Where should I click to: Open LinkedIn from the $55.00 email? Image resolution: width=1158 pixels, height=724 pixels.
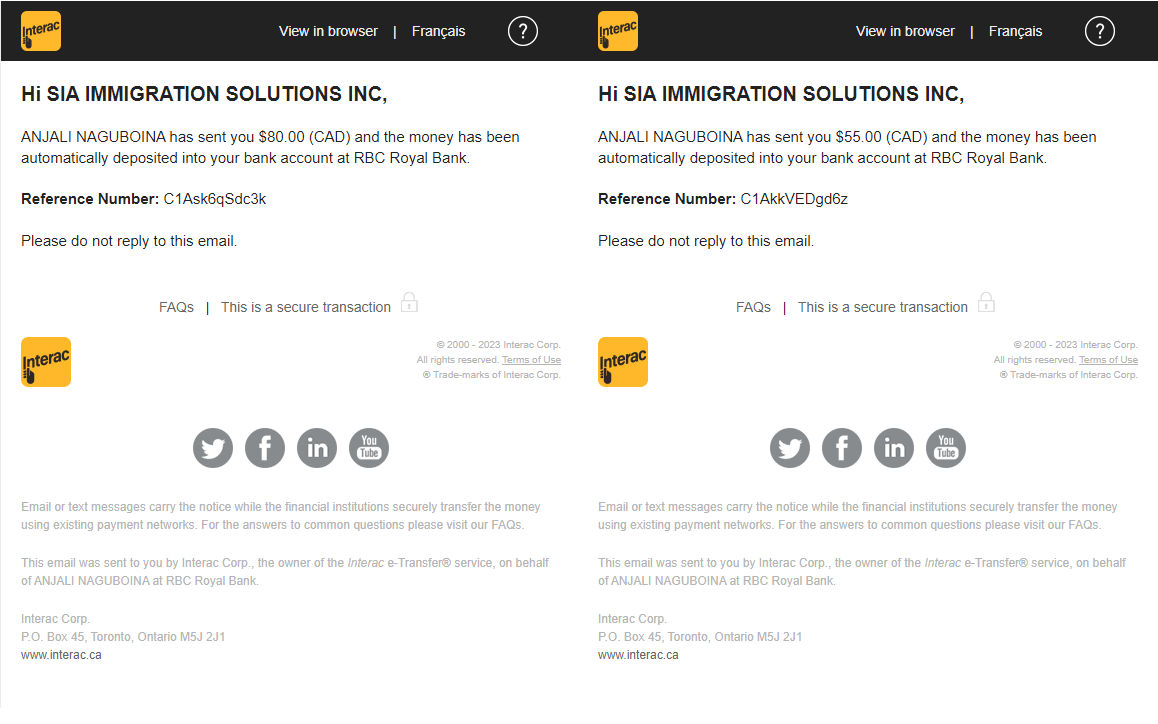894,448
